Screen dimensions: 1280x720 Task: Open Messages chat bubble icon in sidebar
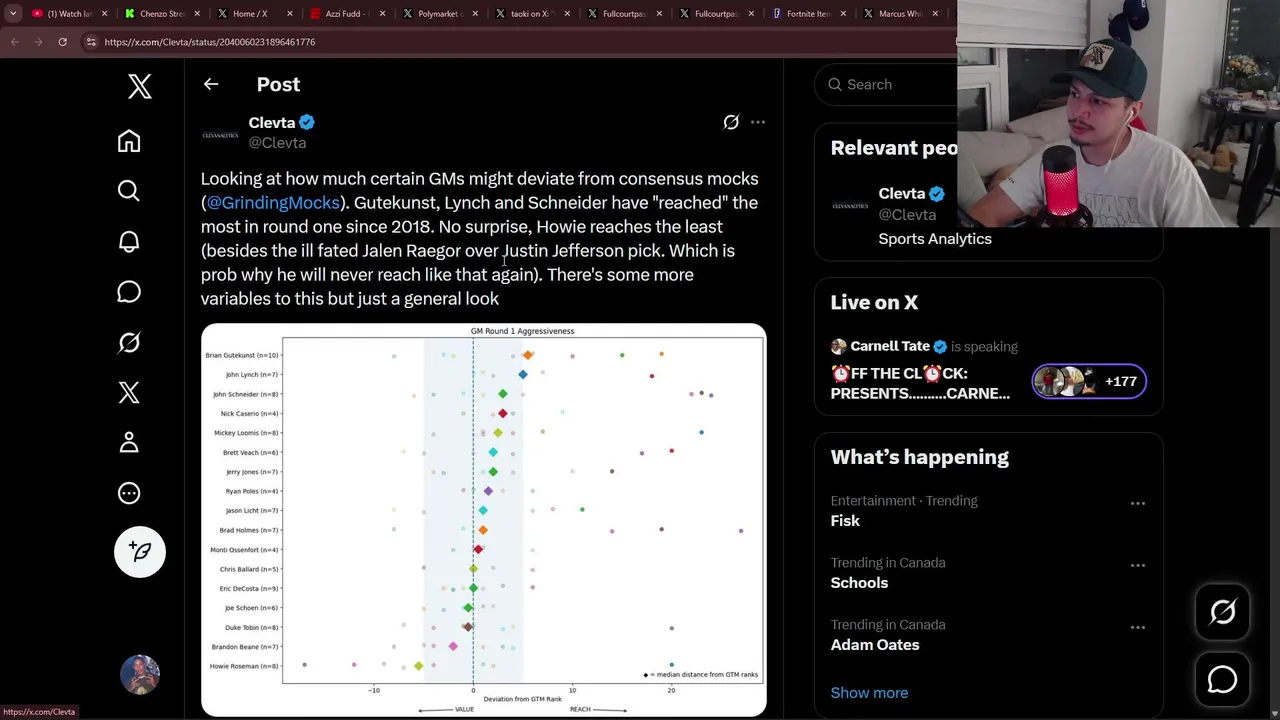pyautogui.click(x=129, y=292)
